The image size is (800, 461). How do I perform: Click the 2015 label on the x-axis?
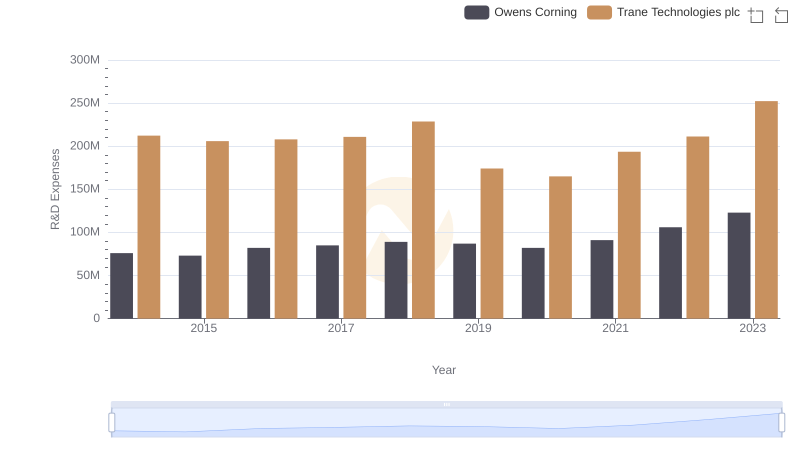tap(203, 328)
